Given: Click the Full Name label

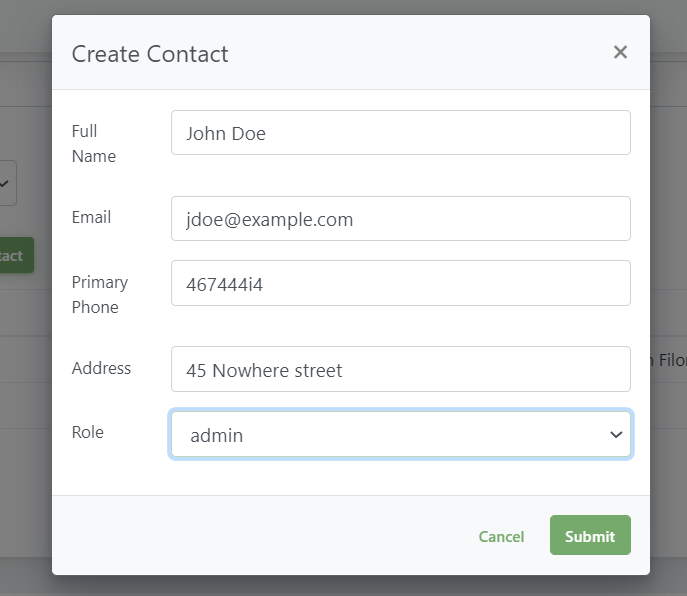Looking at the screenshot, I should click(94, 144).
